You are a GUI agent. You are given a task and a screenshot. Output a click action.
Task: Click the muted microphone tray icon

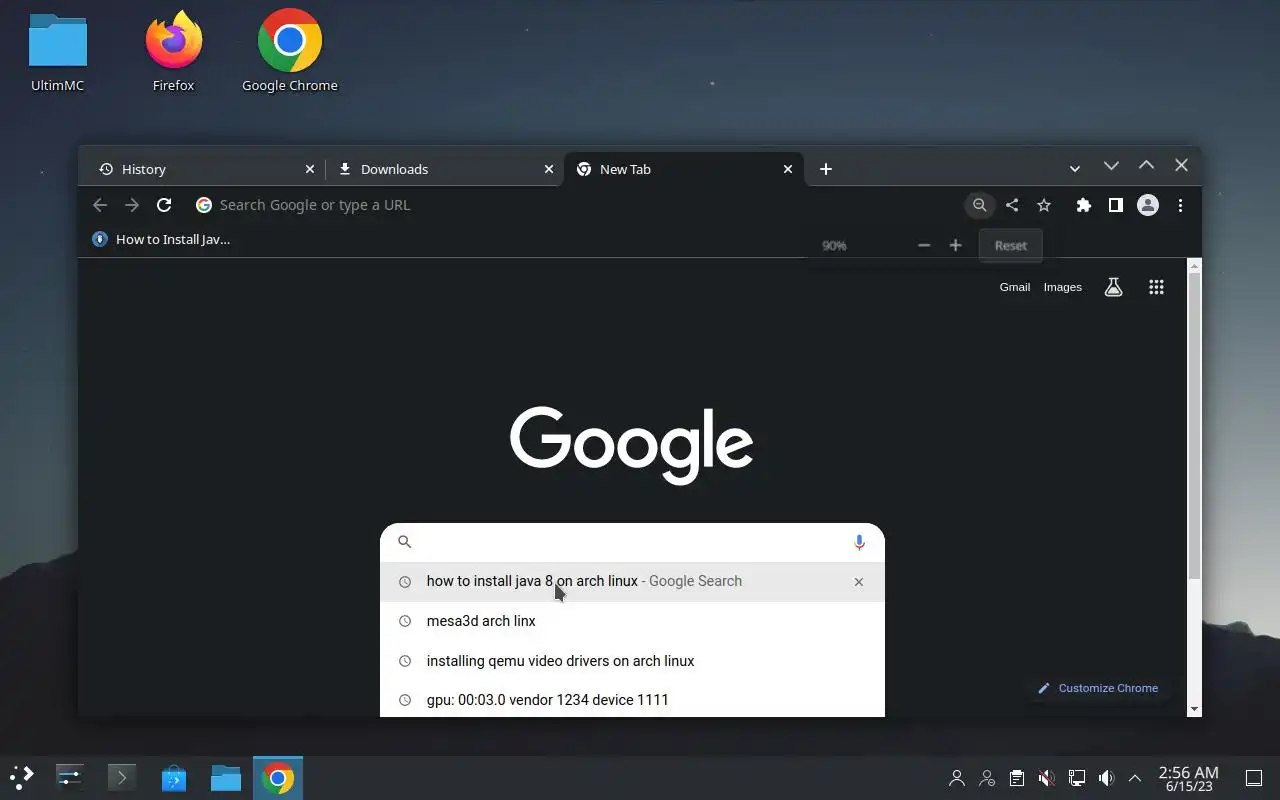pos(1046,777)
